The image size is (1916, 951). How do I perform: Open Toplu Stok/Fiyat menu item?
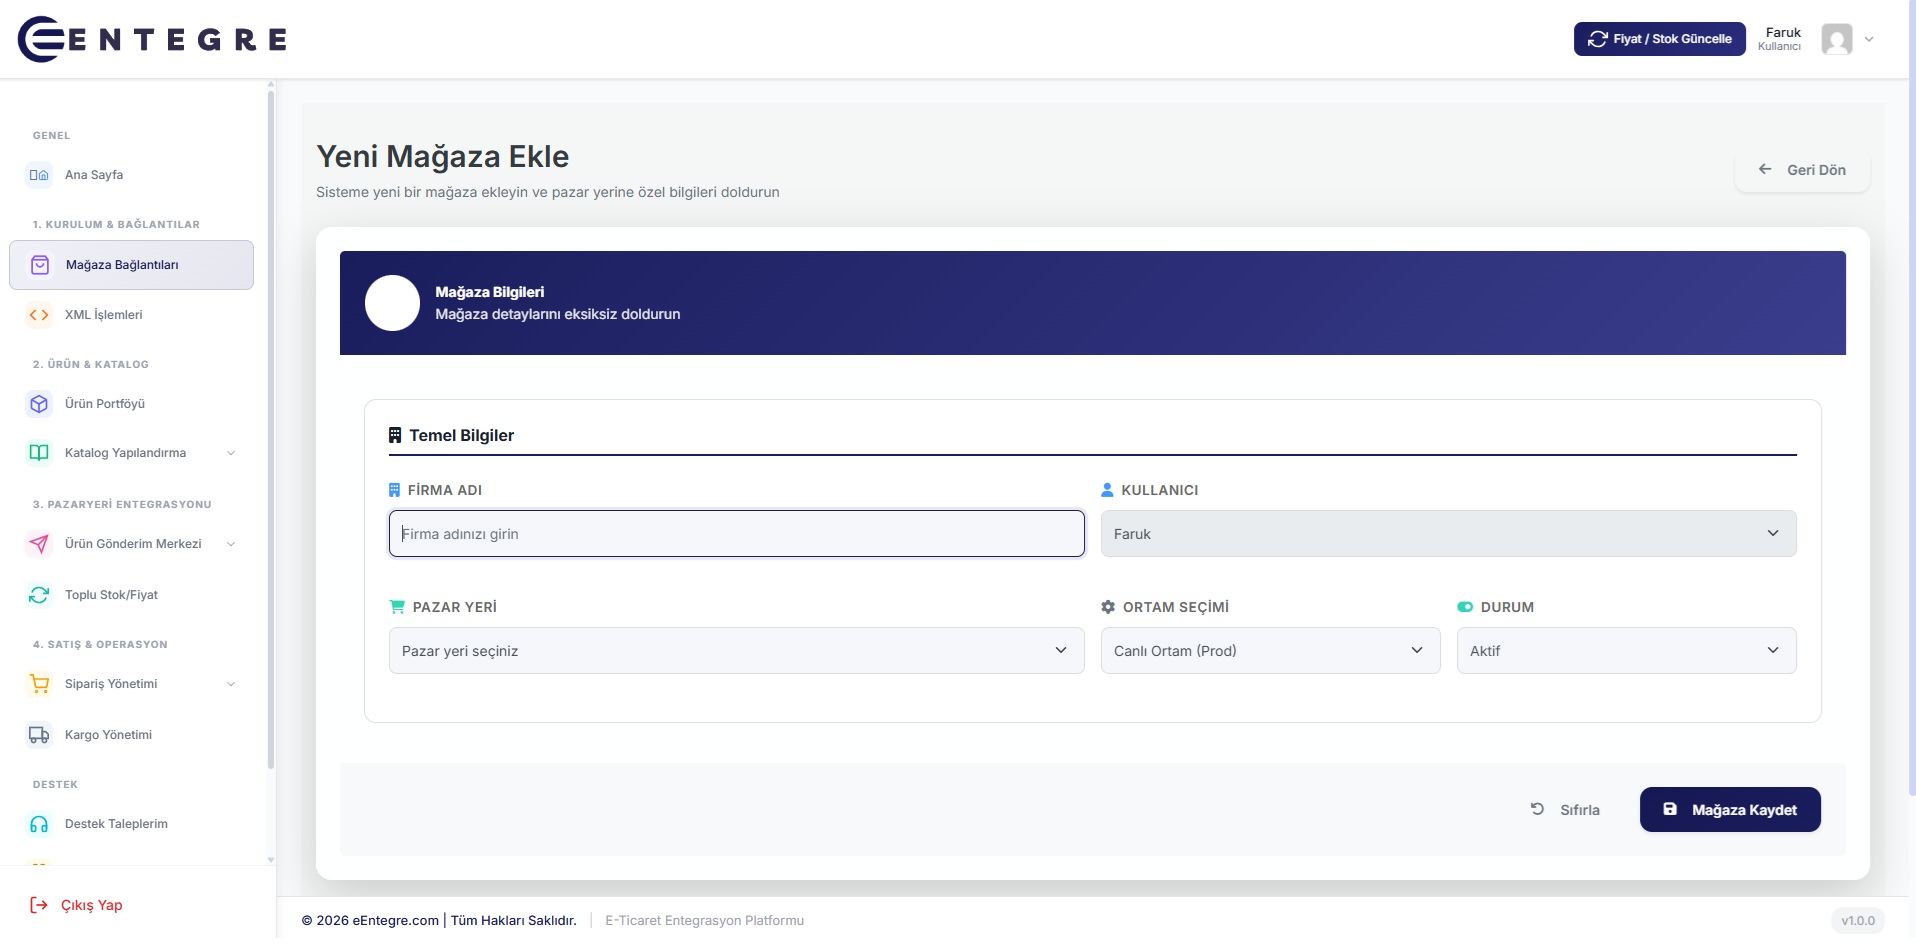(131, 595)
